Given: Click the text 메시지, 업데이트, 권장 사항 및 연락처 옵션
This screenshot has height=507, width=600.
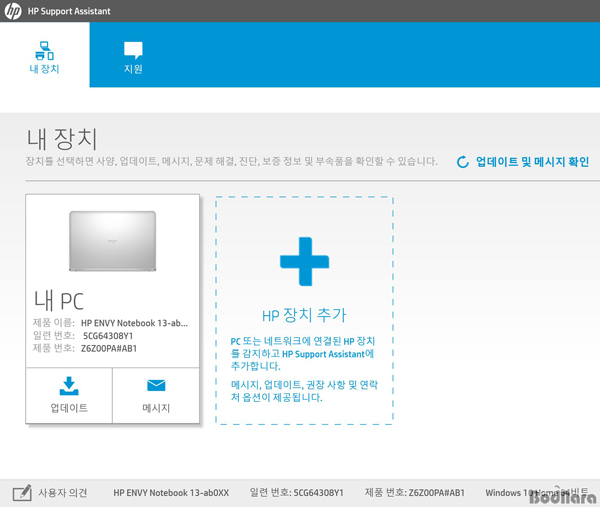Looking at the screenshot, I should click(x=304, y=391).
